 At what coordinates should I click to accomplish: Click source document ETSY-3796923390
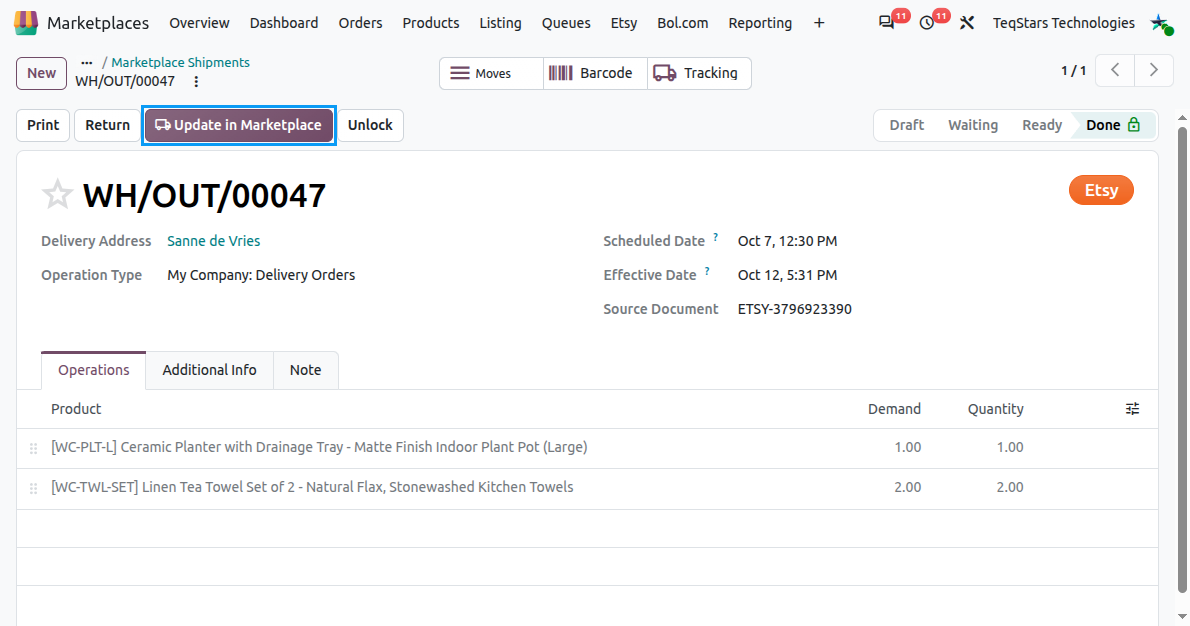[795, 310]
